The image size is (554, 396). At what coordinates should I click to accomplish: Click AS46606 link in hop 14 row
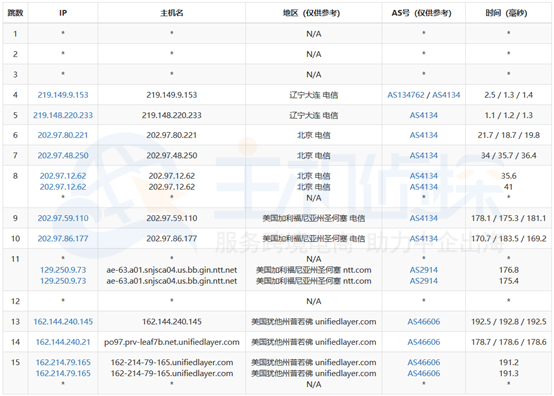[424, 342]
